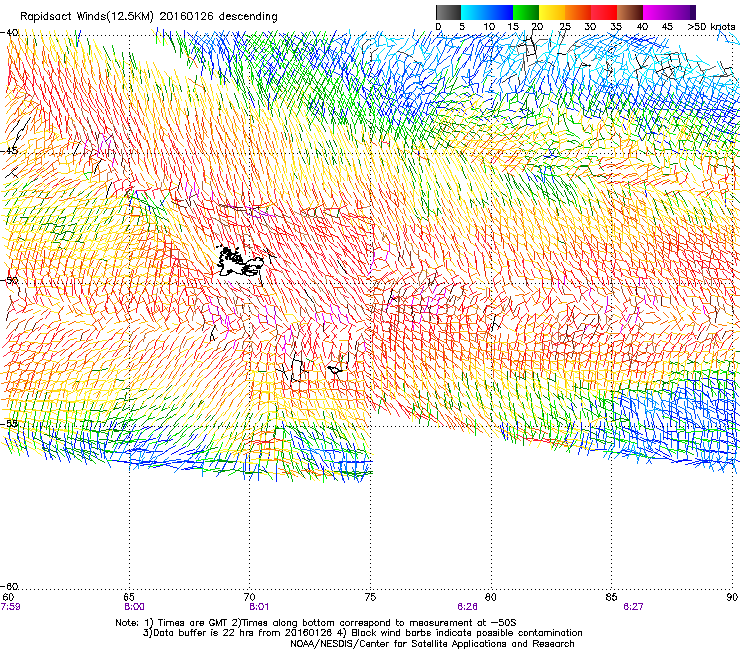Image resolution: width=740 pixels, height=650 pixels.
Task: Click the '80' longitude label
Action: (491, 597)
